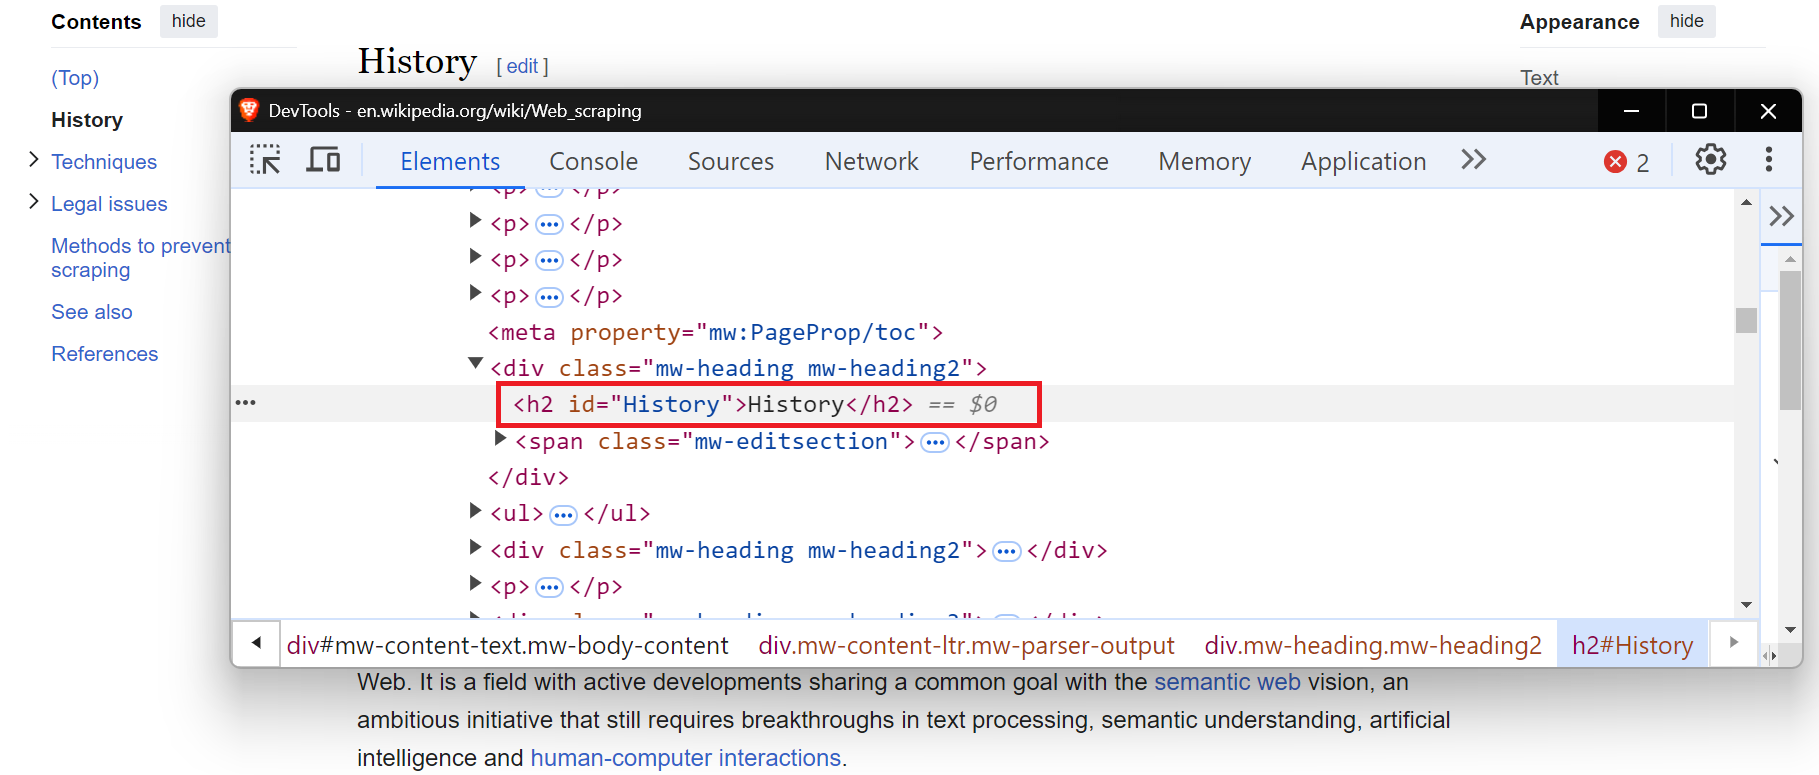Switch to the Console tab
The height and width of the screenshot is (775, 1819).
(593, 161)
